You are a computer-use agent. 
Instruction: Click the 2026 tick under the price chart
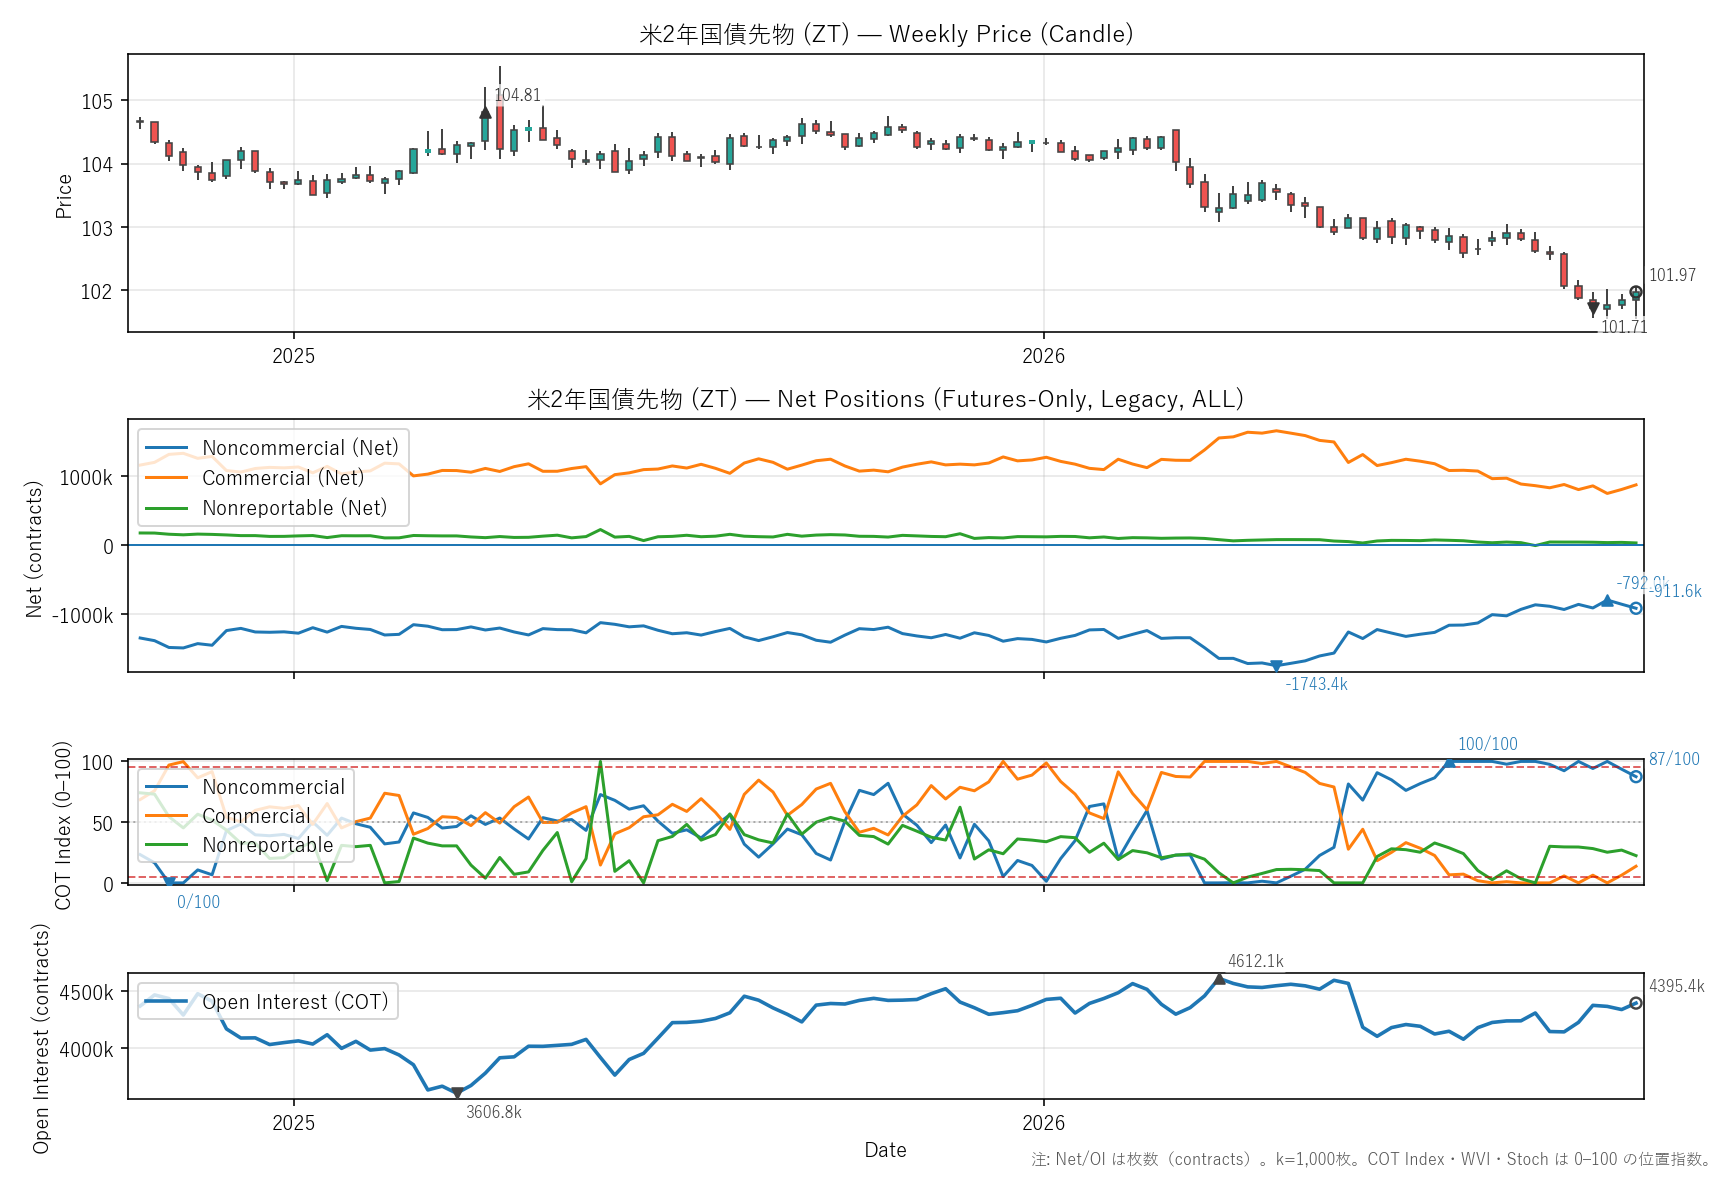(1044, 356)
